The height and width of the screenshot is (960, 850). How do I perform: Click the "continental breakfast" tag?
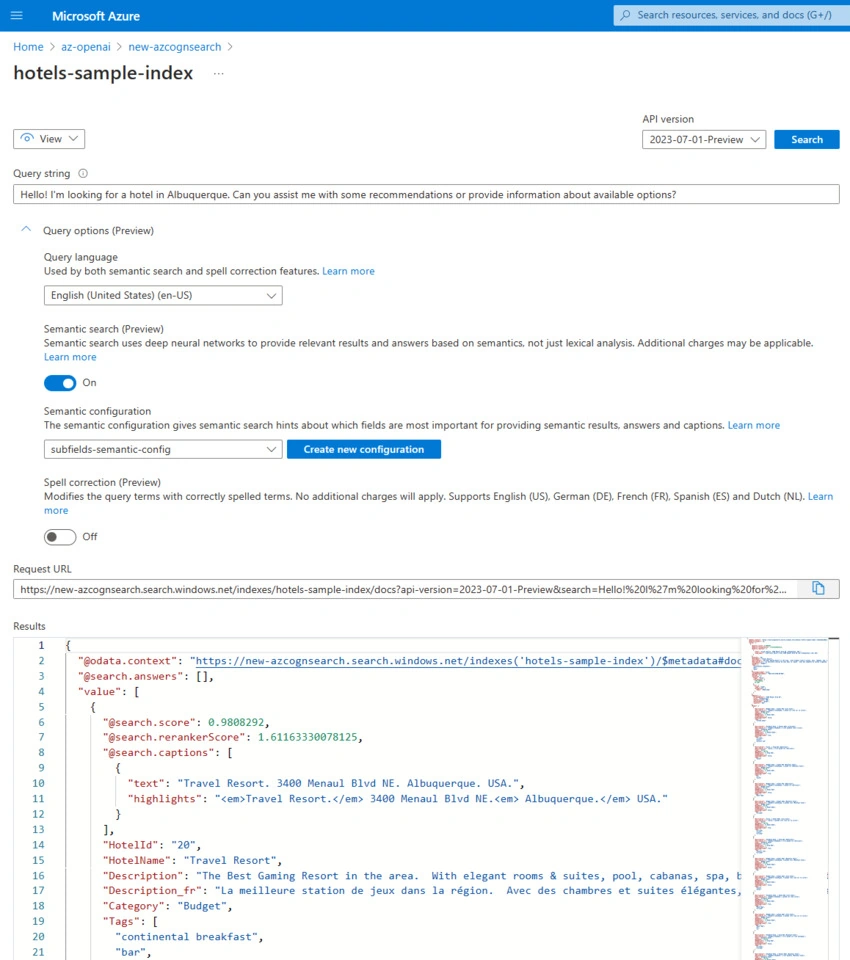189,937
